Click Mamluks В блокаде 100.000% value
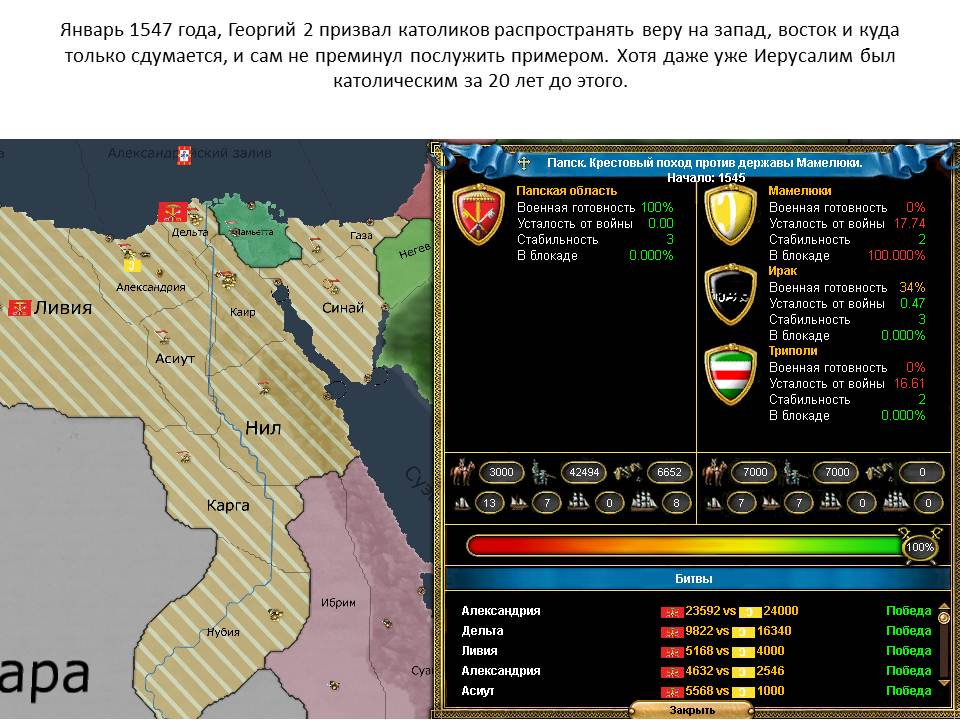 click(x=896, y=256)
